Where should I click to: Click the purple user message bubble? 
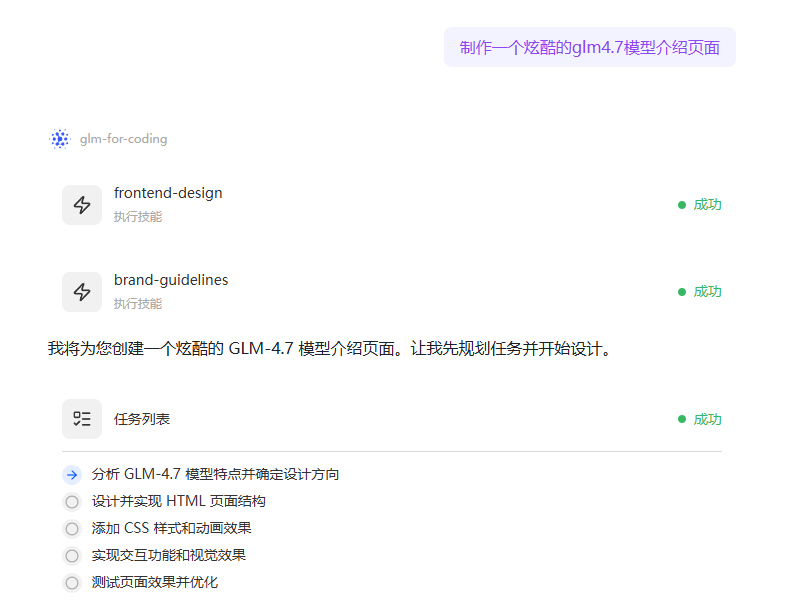tap(589, 47)
